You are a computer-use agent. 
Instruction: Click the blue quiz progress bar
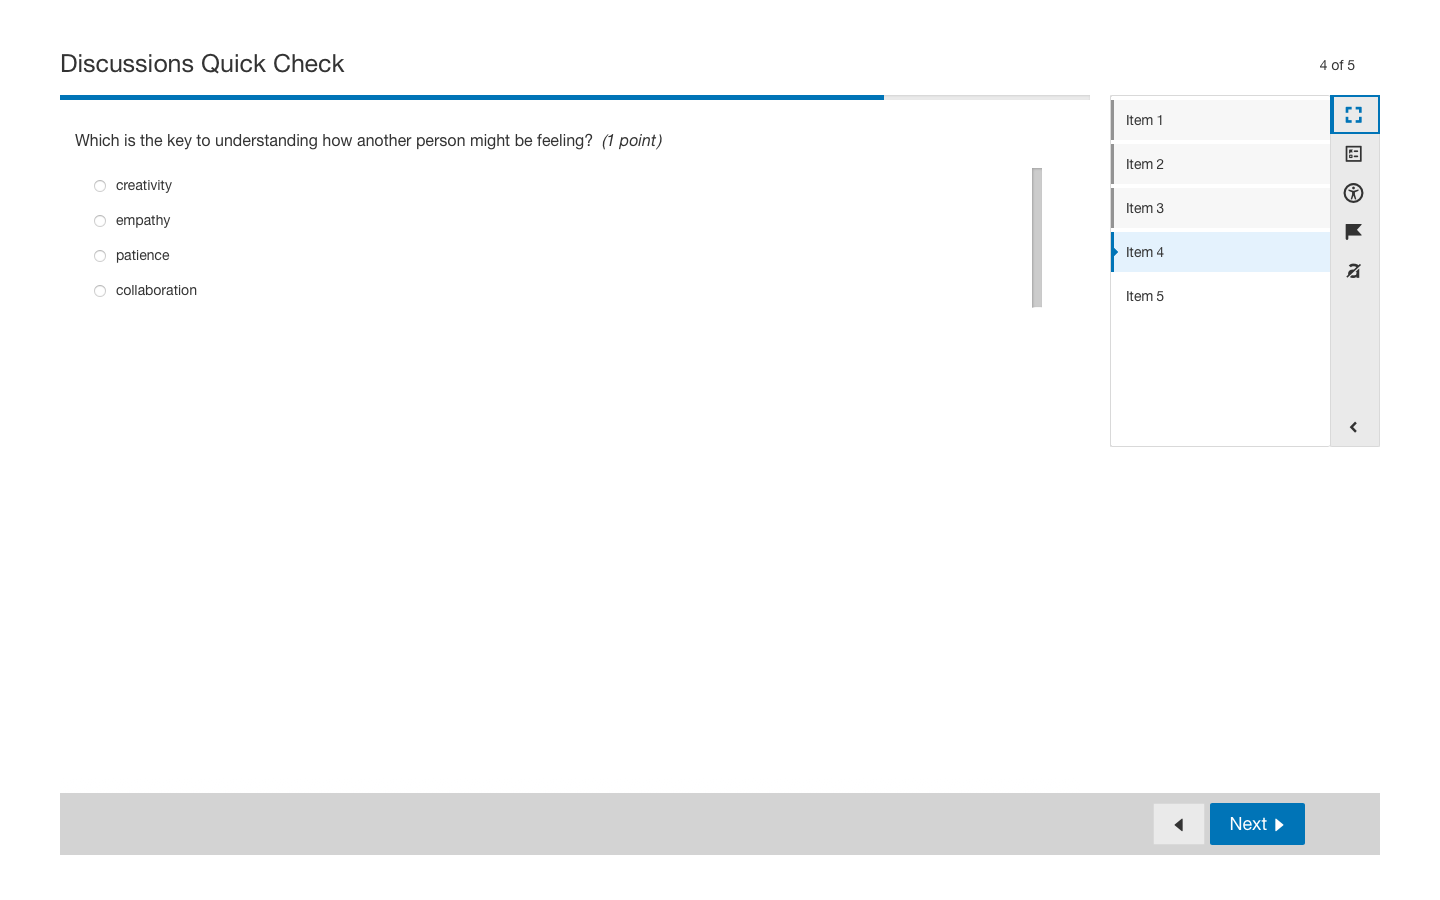click(472, 97)
